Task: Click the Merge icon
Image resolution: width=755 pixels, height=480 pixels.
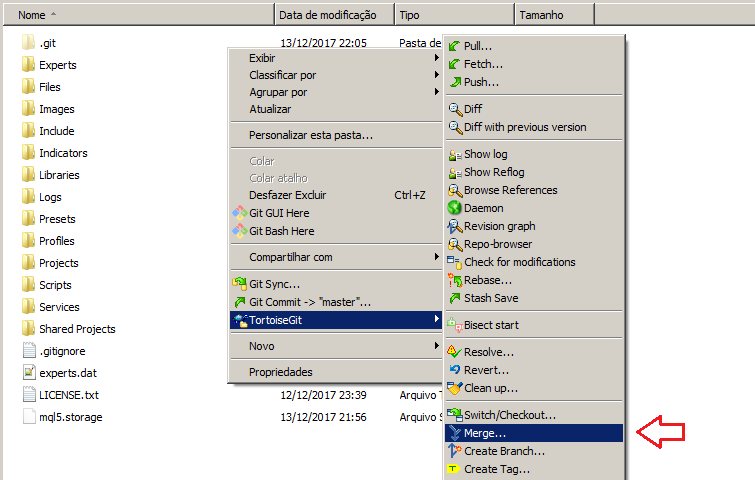Action: click(455, 433)
